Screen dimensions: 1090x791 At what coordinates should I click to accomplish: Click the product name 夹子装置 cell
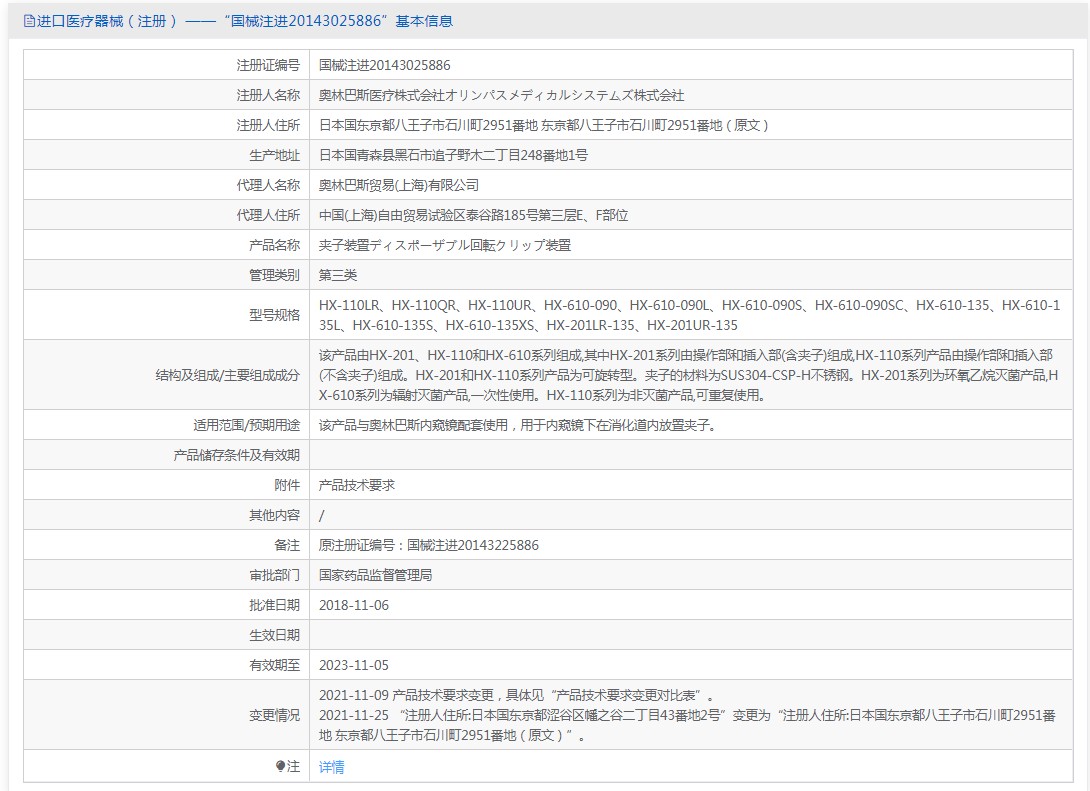tap(444, 245)
